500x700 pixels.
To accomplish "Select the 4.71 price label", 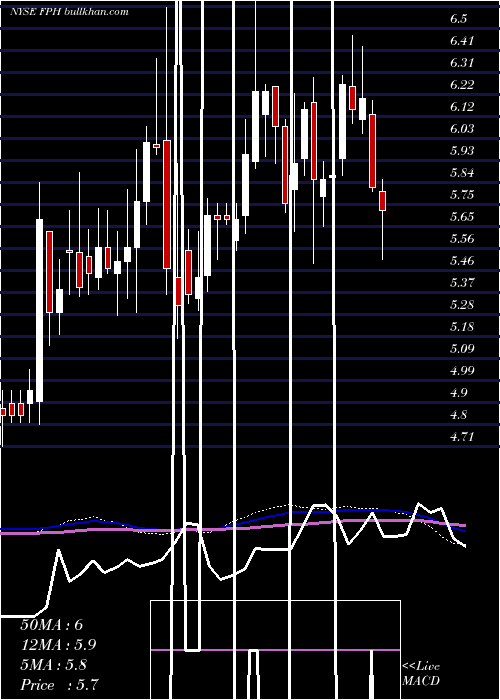I will pos(462,437).
